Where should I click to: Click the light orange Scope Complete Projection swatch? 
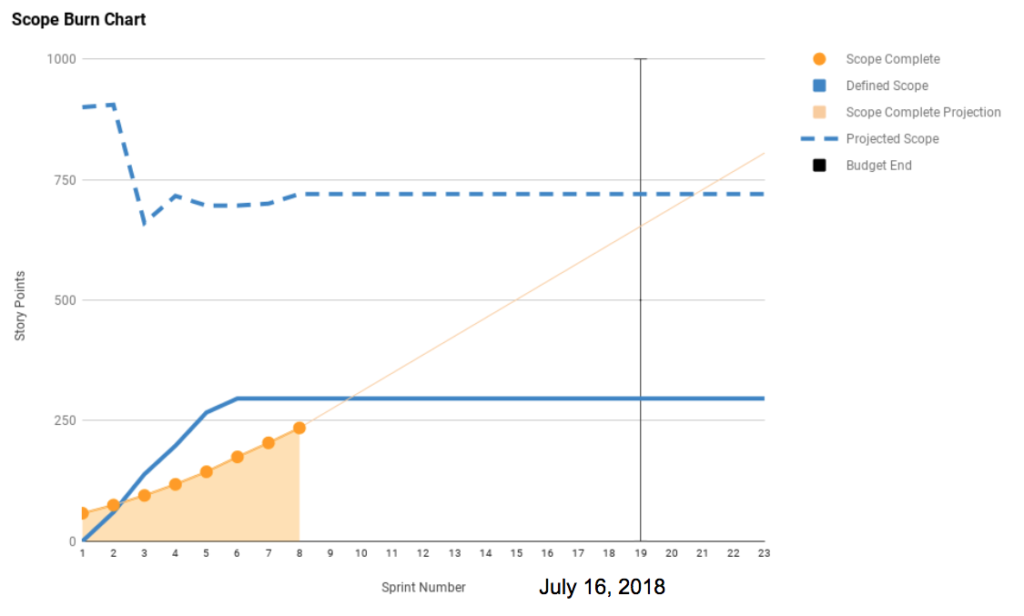819,112
